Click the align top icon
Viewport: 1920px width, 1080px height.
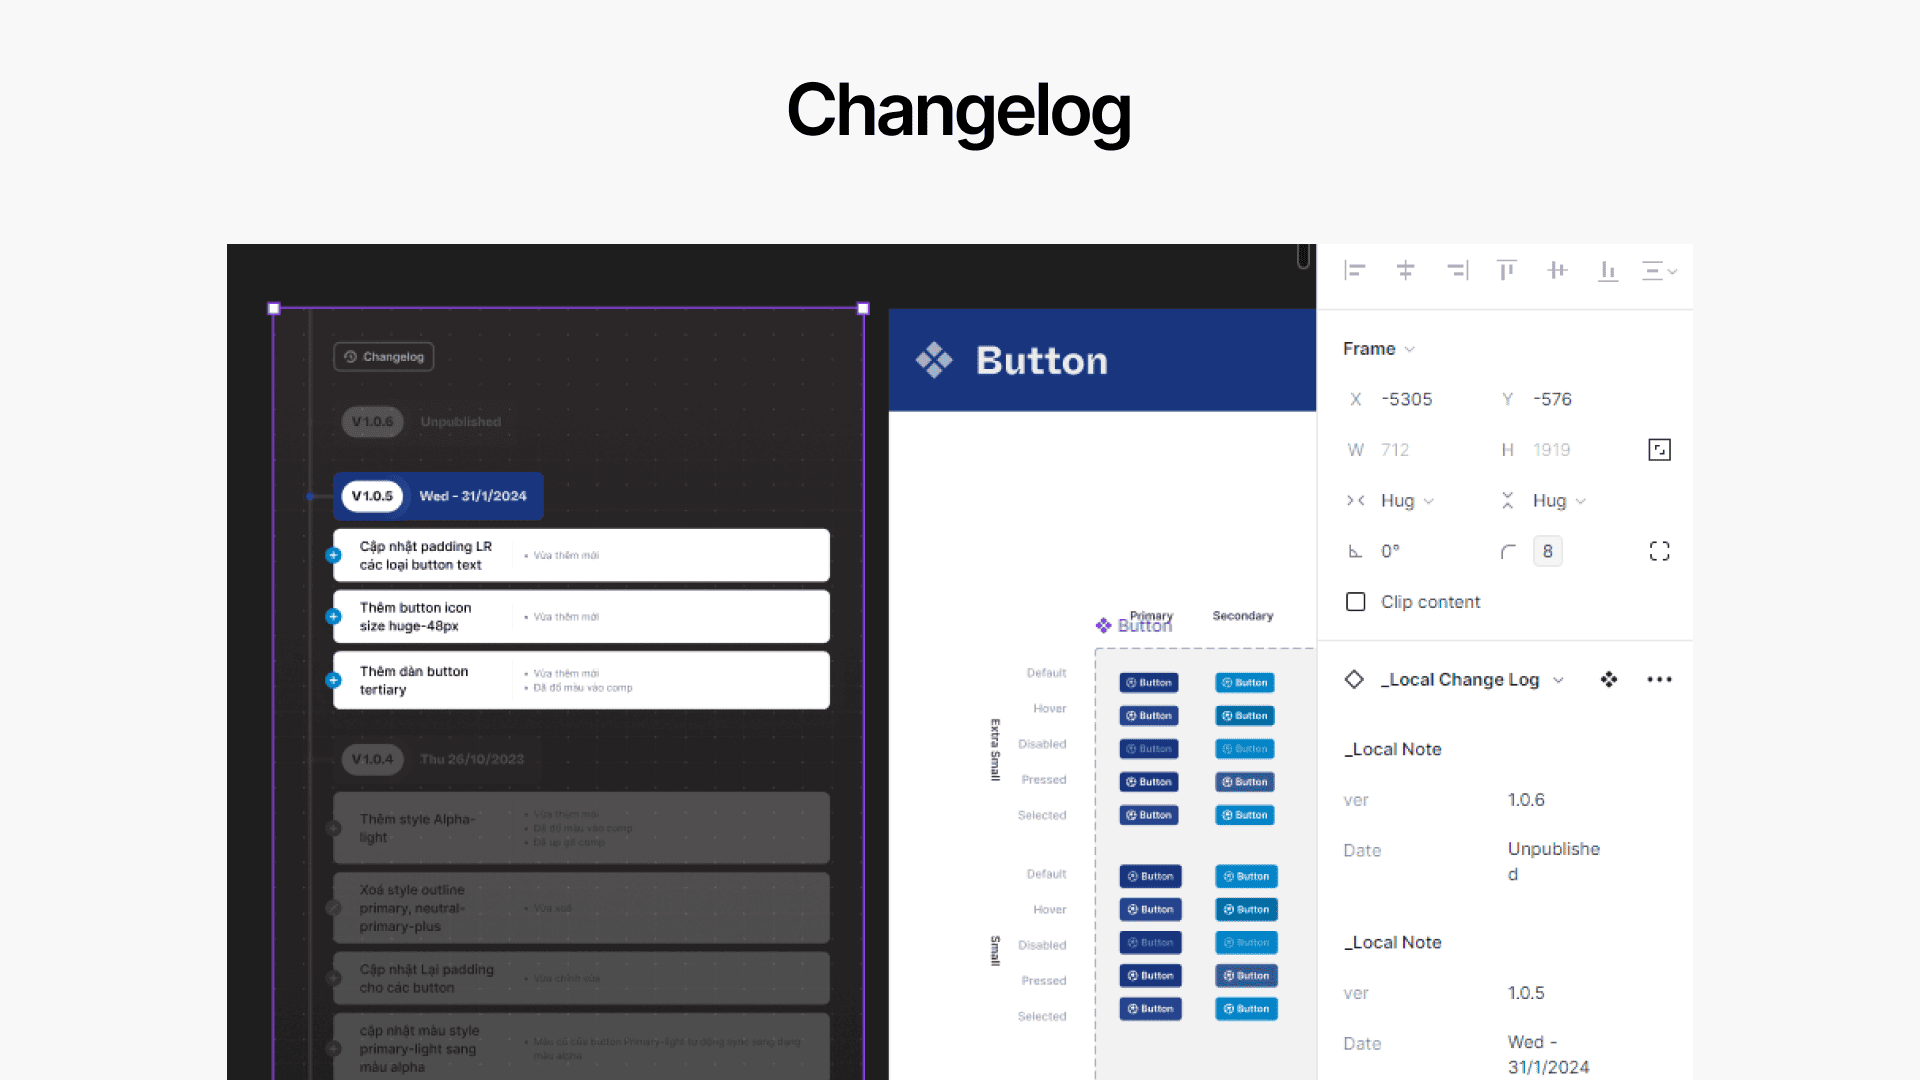(1507, 270)
